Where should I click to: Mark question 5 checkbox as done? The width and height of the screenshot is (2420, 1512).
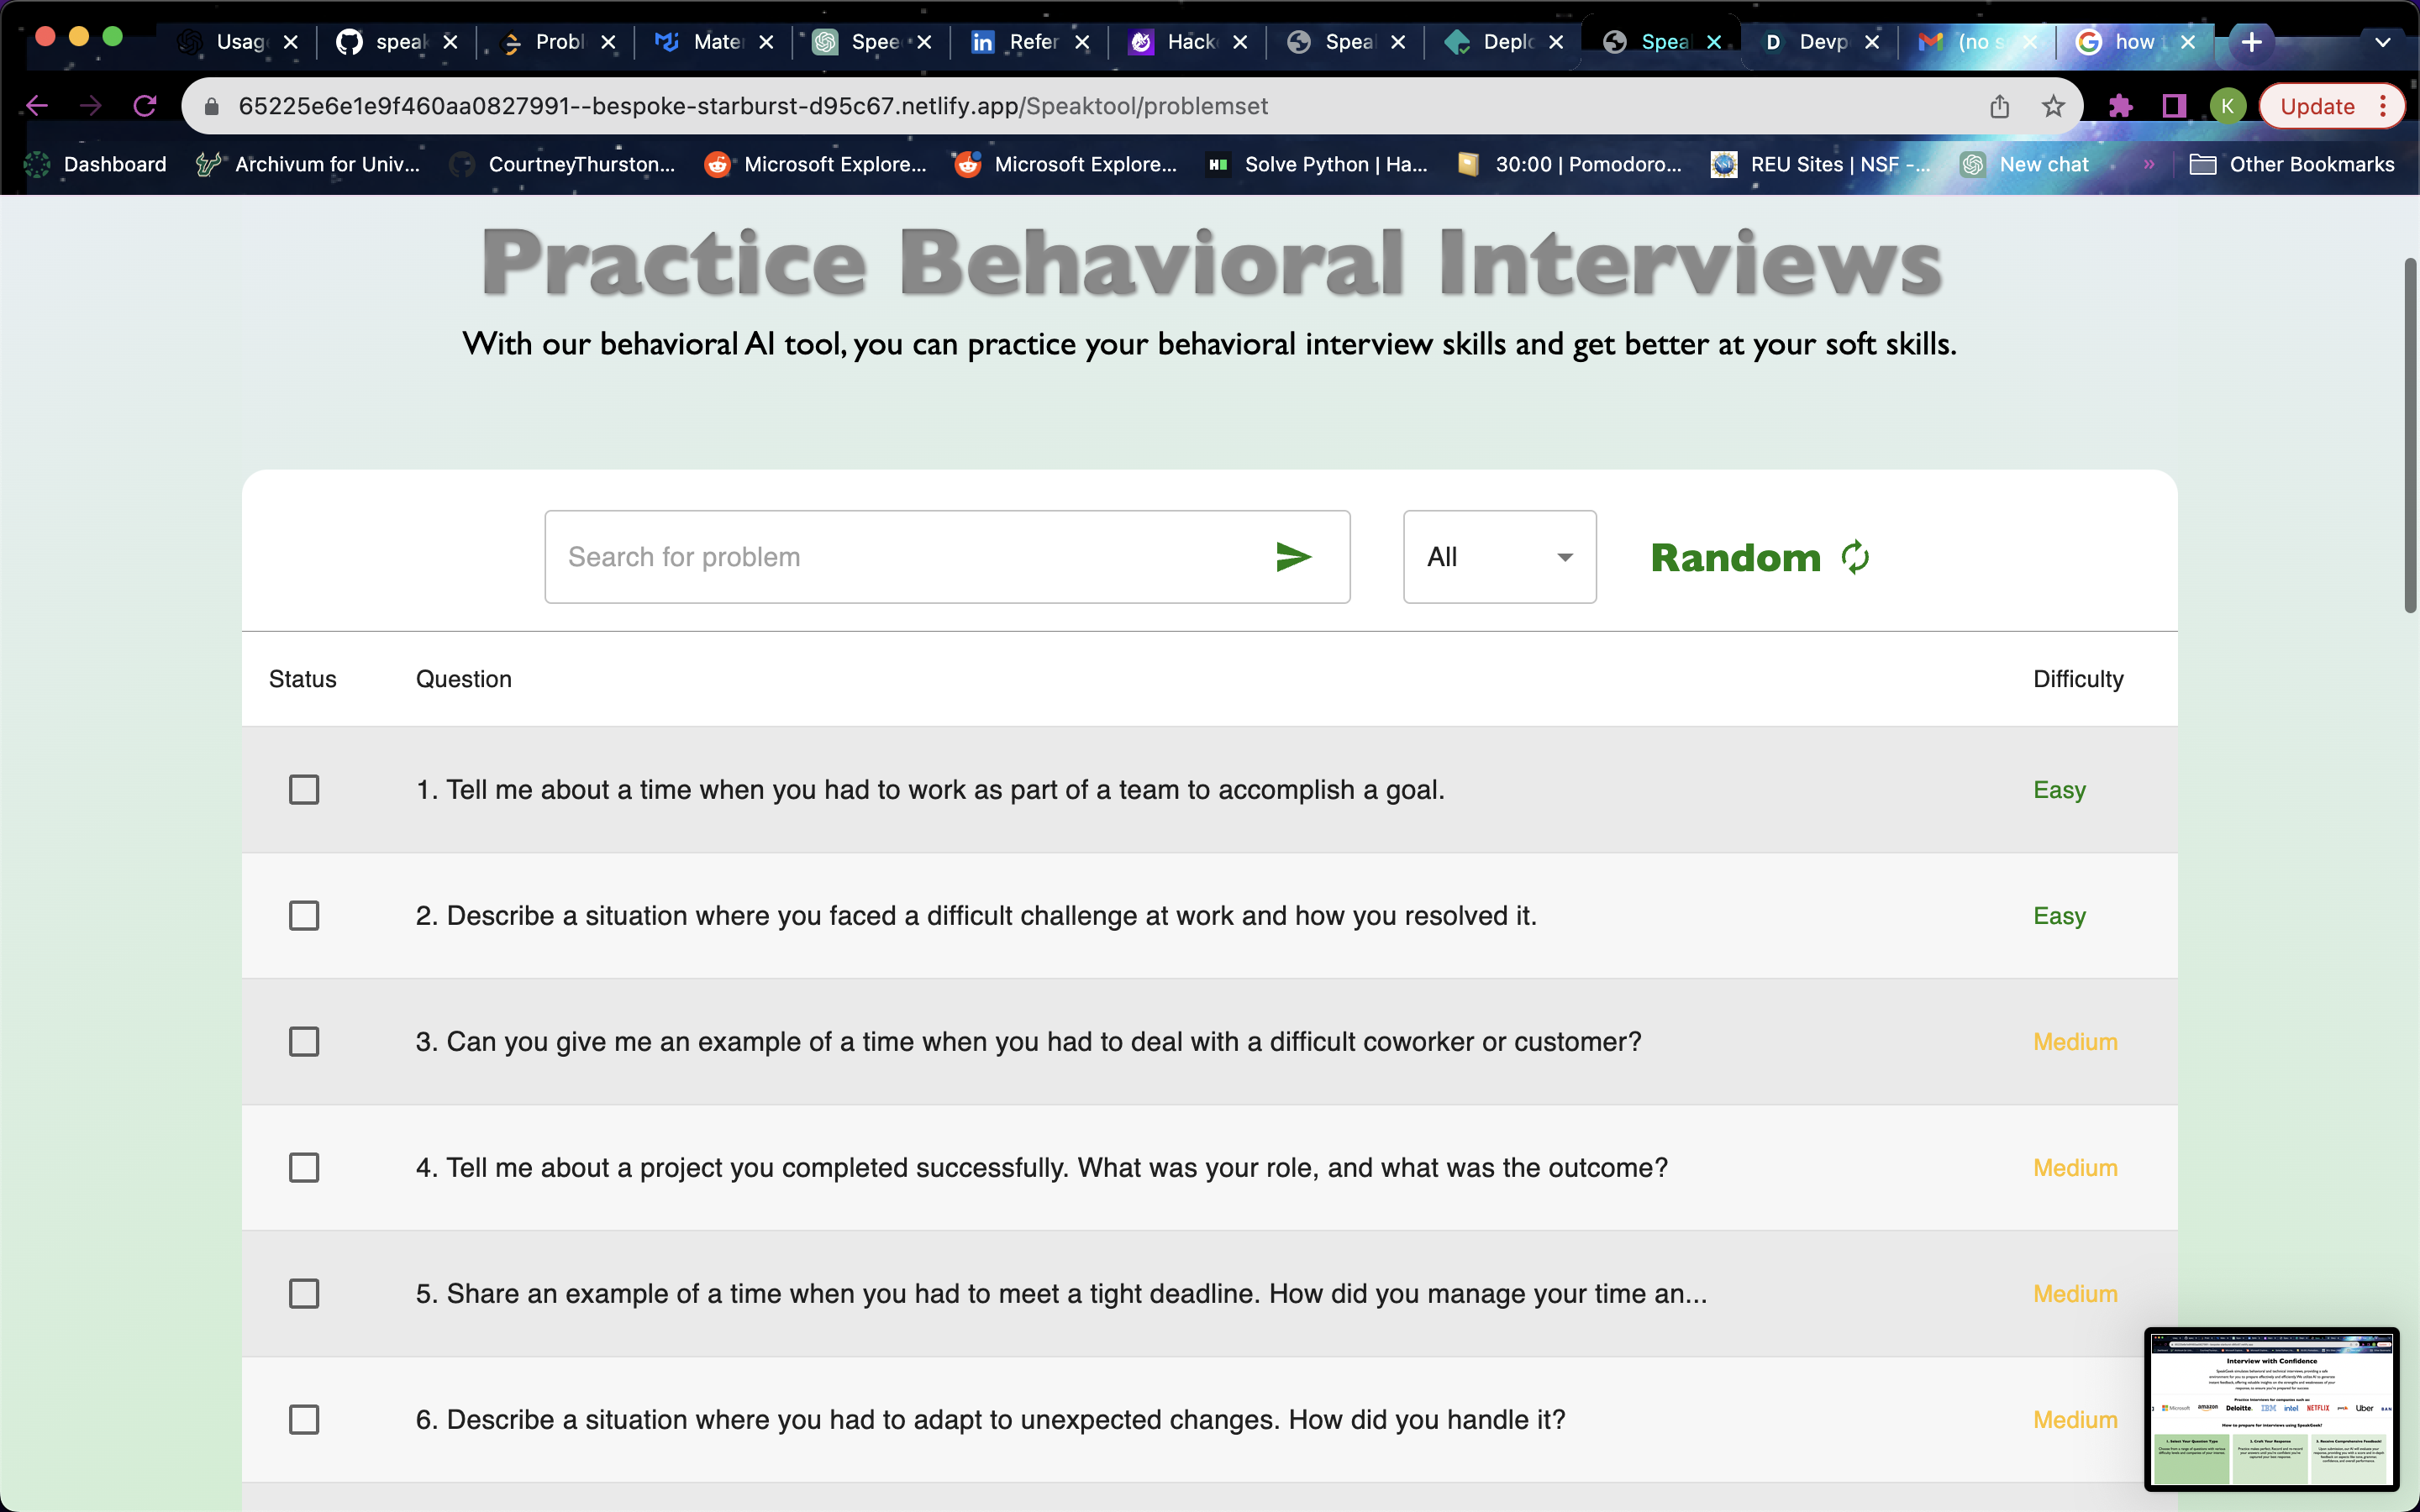[x=304, y=1294]
